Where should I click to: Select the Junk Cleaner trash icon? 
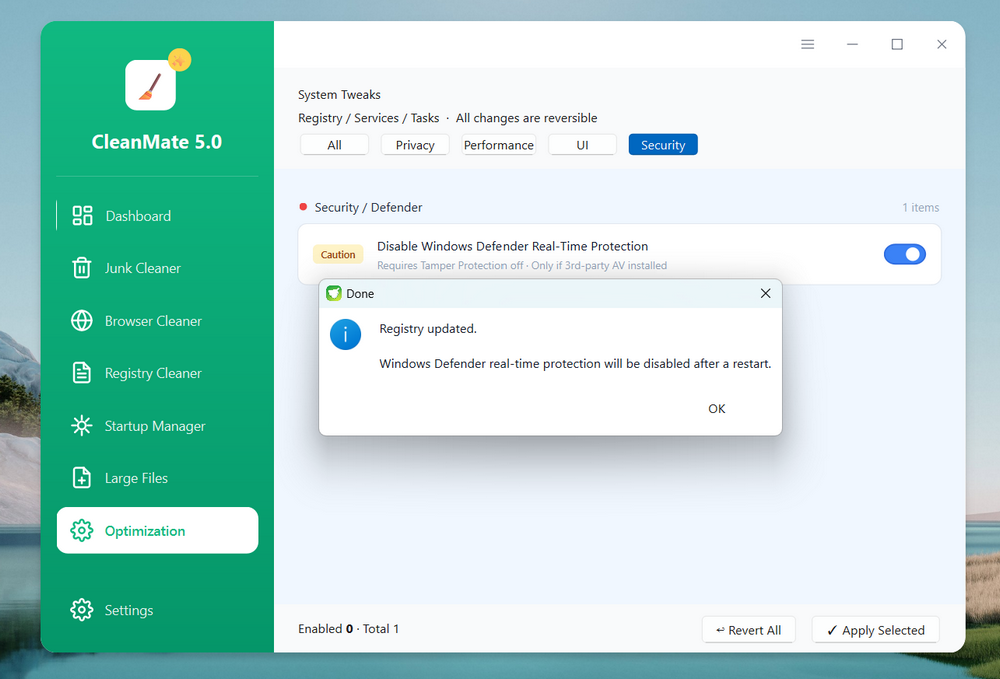point(82,268)
